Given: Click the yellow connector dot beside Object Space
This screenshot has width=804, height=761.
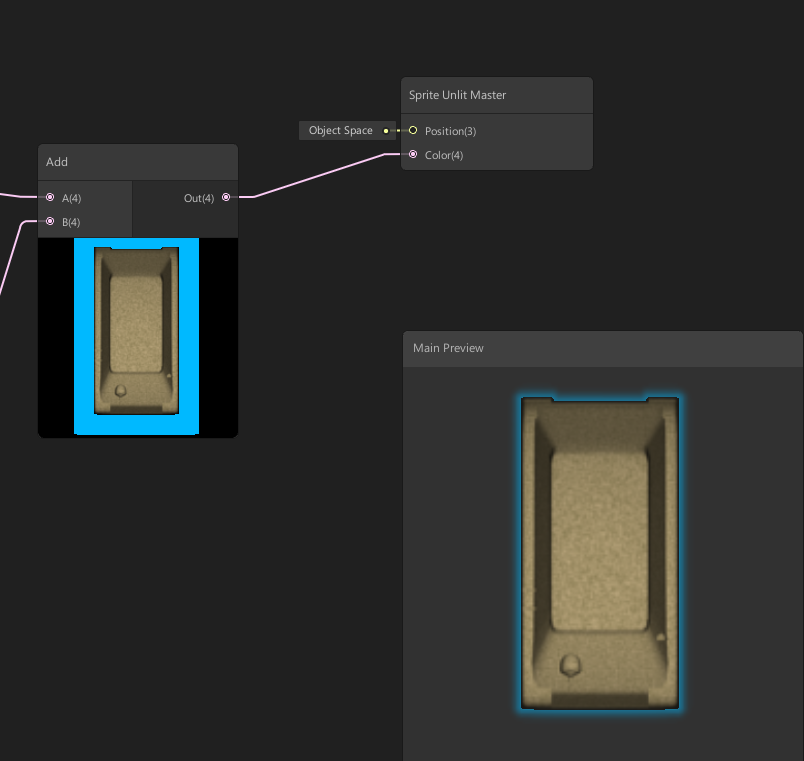Looking at the screenshot, I should pyautogui.click(x=385, y=130).
